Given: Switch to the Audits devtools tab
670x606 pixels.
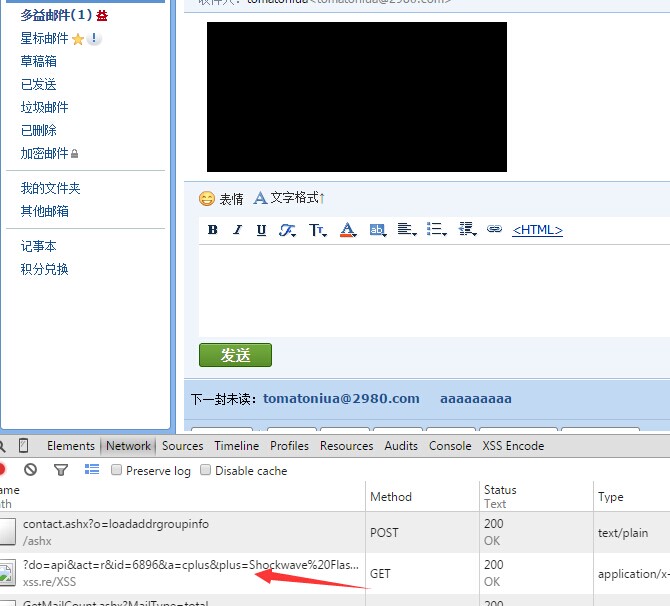Looking at the screenshot, I should tap(401, 446).
